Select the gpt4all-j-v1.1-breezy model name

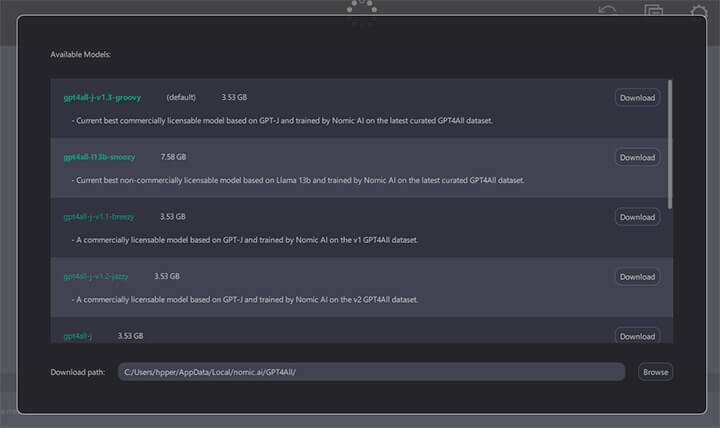[x=99, y=217]
